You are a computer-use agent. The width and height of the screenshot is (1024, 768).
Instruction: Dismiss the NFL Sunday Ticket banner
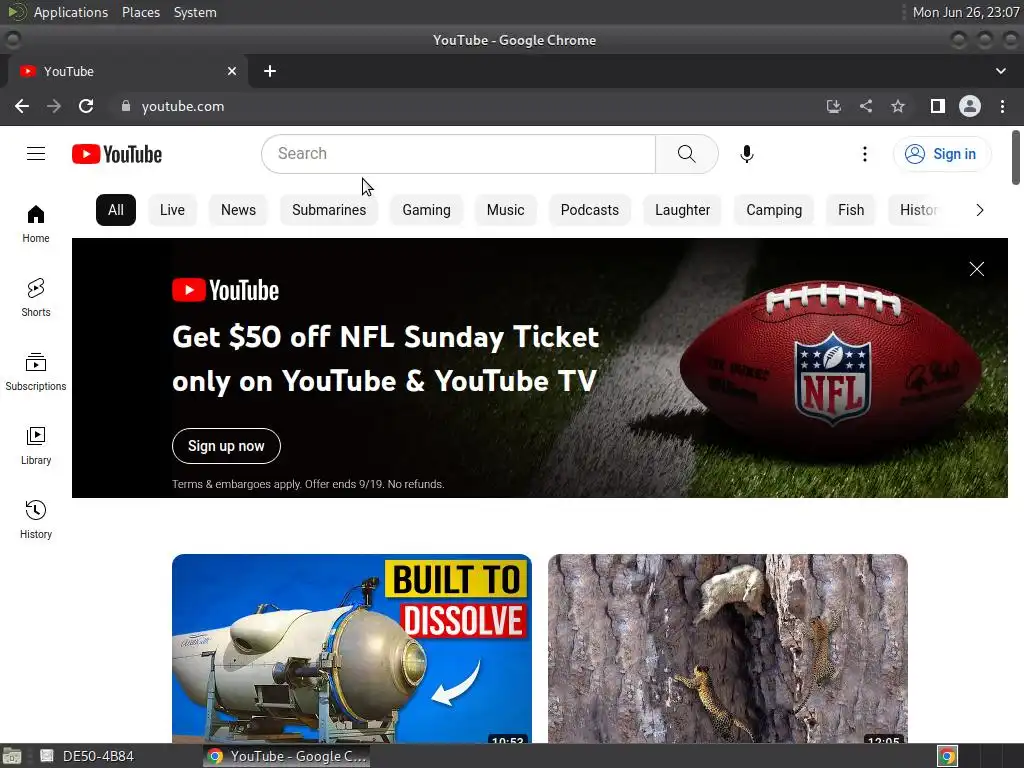pyautogui.click(x=976, y=269)
